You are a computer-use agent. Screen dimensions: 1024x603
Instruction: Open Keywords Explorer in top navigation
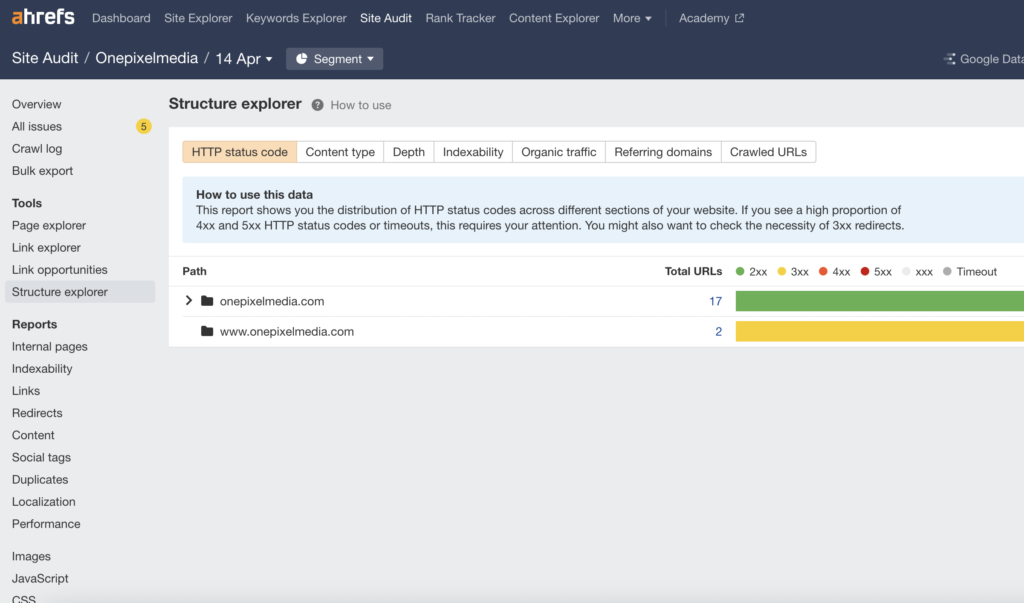(x=296, y=18)
